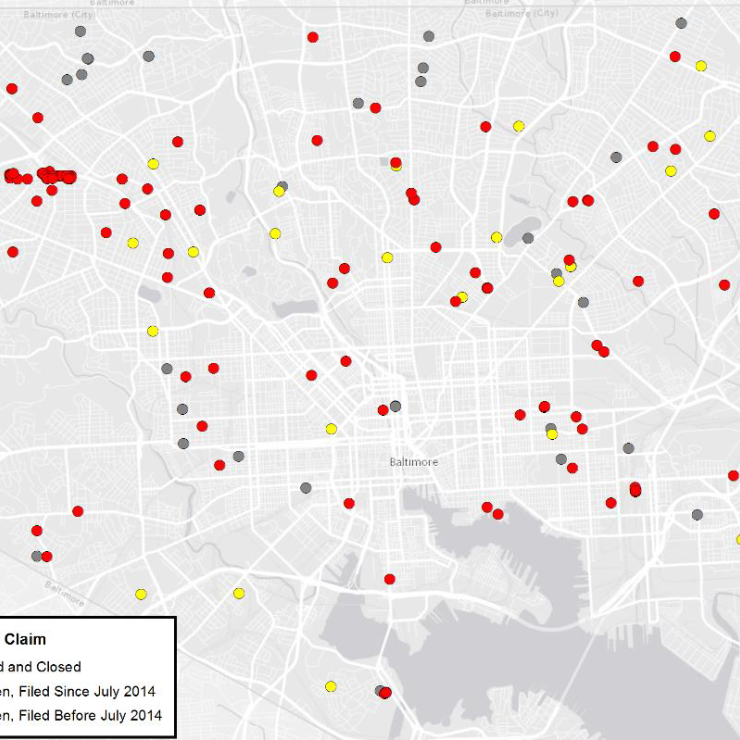Click the yellow marker nearest the top-right corner
Screen dimensions: 740x740
coord(701,66)
